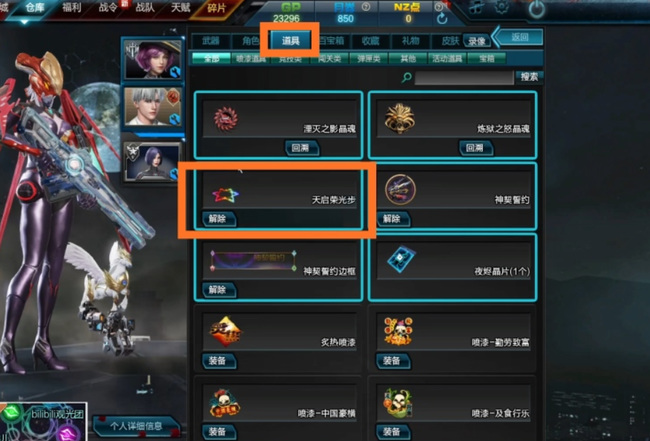Screen dimensions: 650x441
Task: Click 解除 under 天启荣光步
Action: [218, 219]
